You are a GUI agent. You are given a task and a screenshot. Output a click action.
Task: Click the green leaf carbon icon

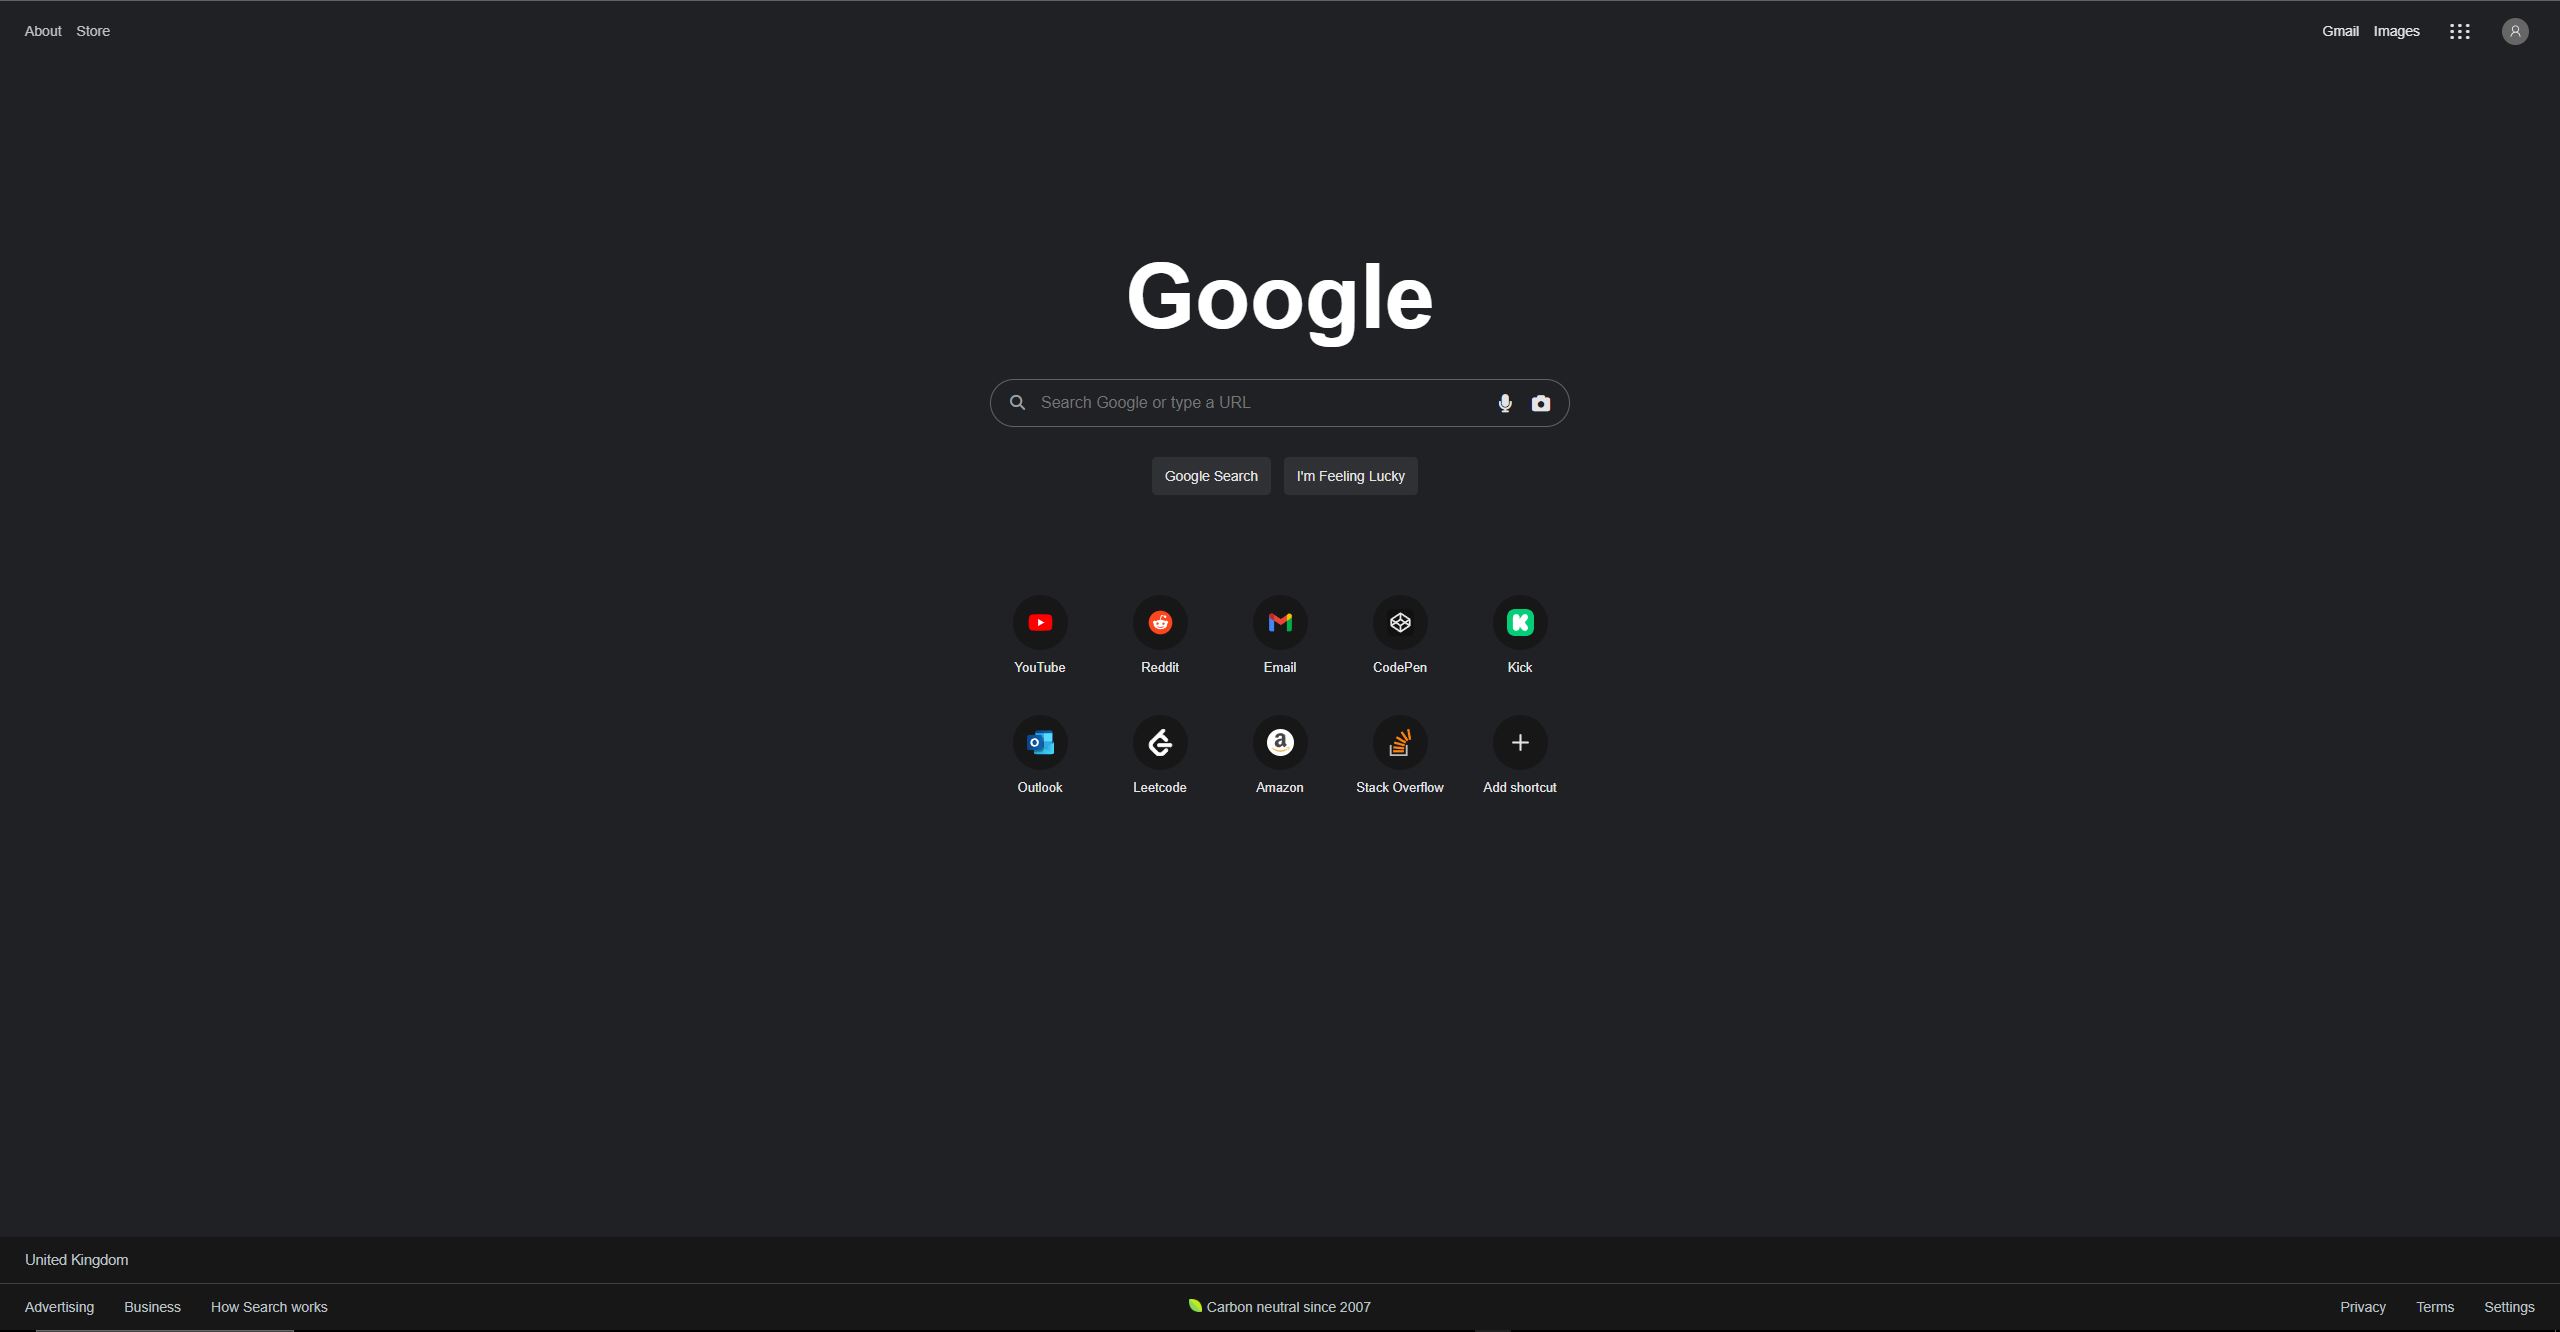click(x=1194, y=1305)
